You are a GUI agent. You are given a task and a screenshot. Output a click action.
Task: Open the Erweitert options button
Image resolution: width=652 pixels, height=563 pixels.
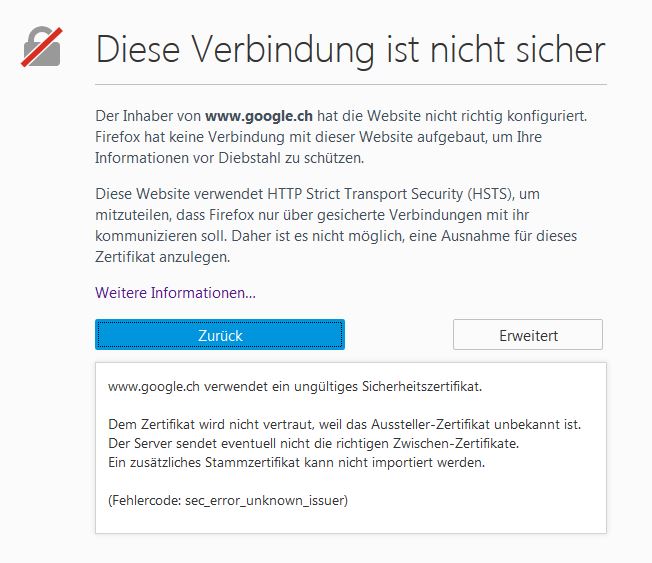point(527,335)
